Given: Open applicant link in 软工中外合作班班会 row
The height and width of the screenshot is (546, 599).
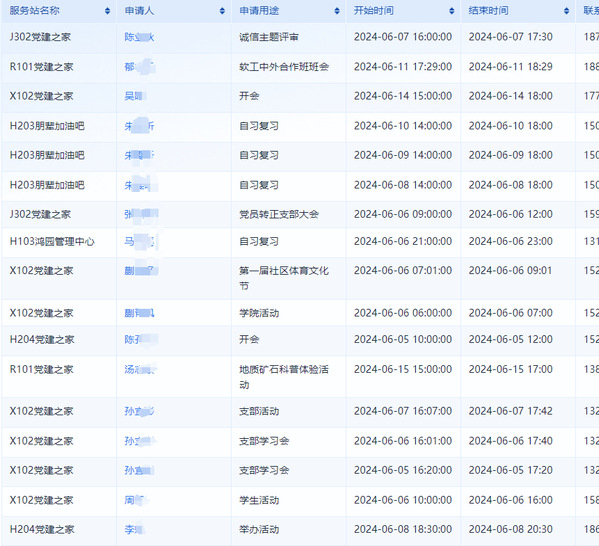Looking at the screenshot, I should click(x=139, y=67).
